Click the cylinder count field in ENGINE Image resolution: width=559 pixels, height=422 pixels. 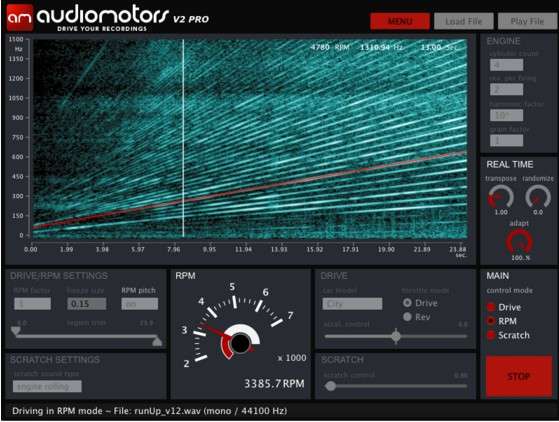point(506,65)
